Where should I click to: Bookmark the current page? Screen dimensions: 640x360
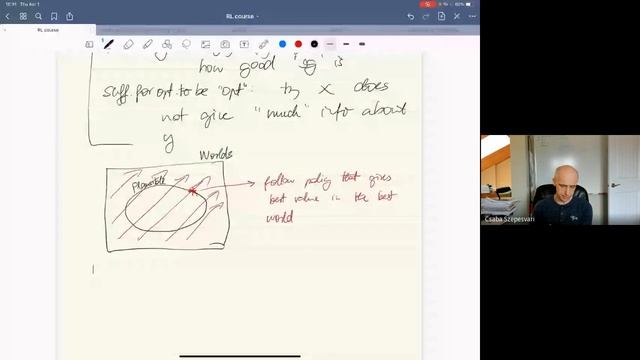[54, 16]
